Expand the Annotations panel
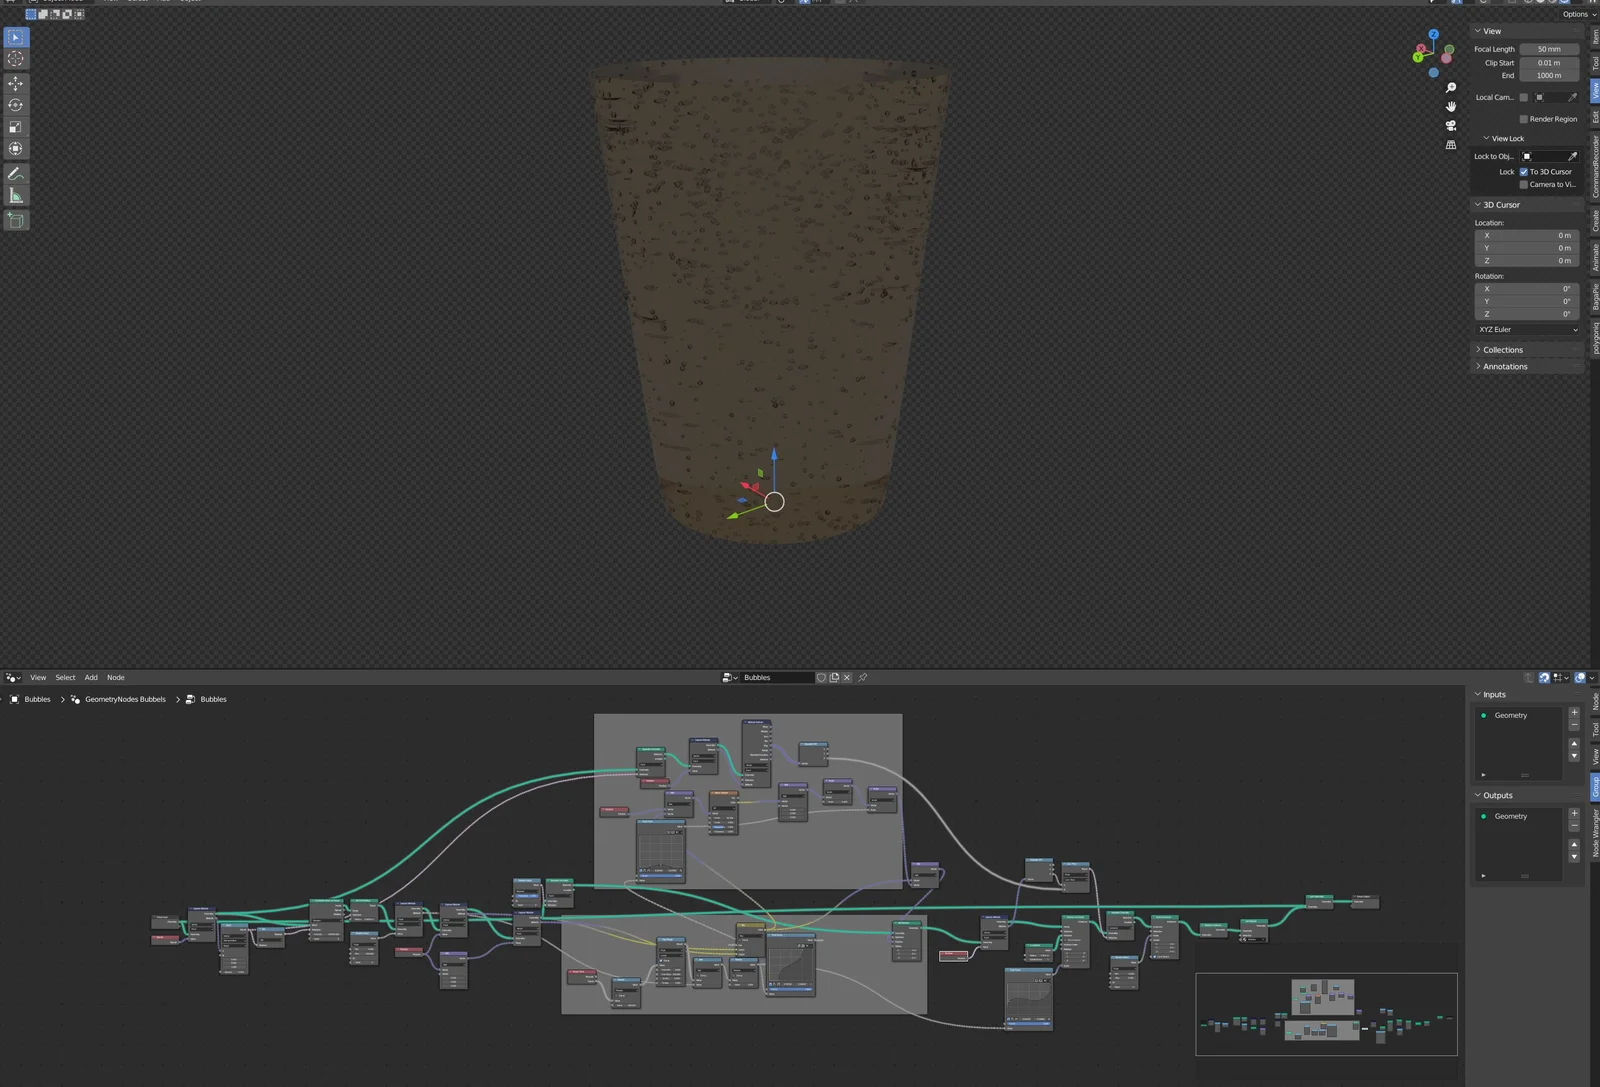The image size is (1600, 1087). pyautogui.click(x=1504, y=367)
